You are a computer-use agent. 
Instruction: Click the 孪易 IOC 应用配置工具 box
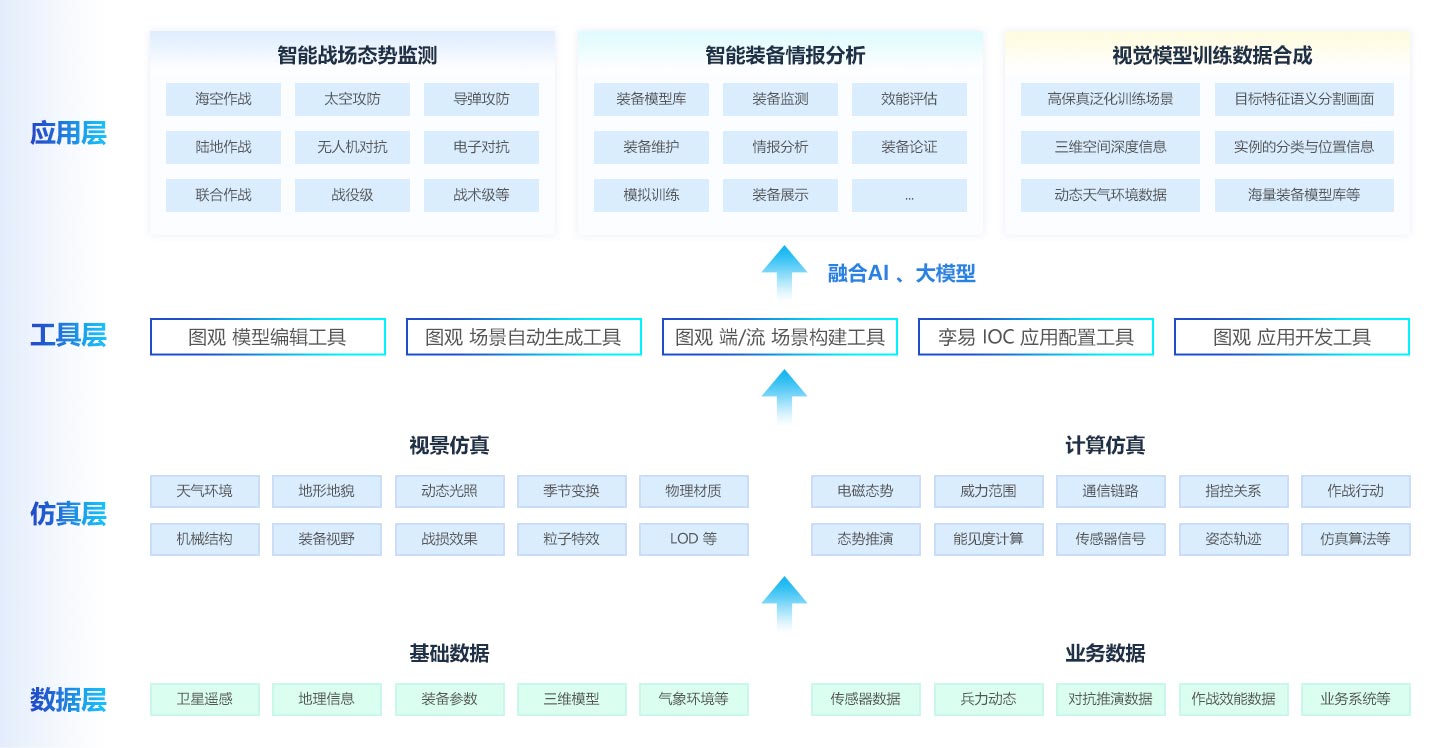[1035, 337]
